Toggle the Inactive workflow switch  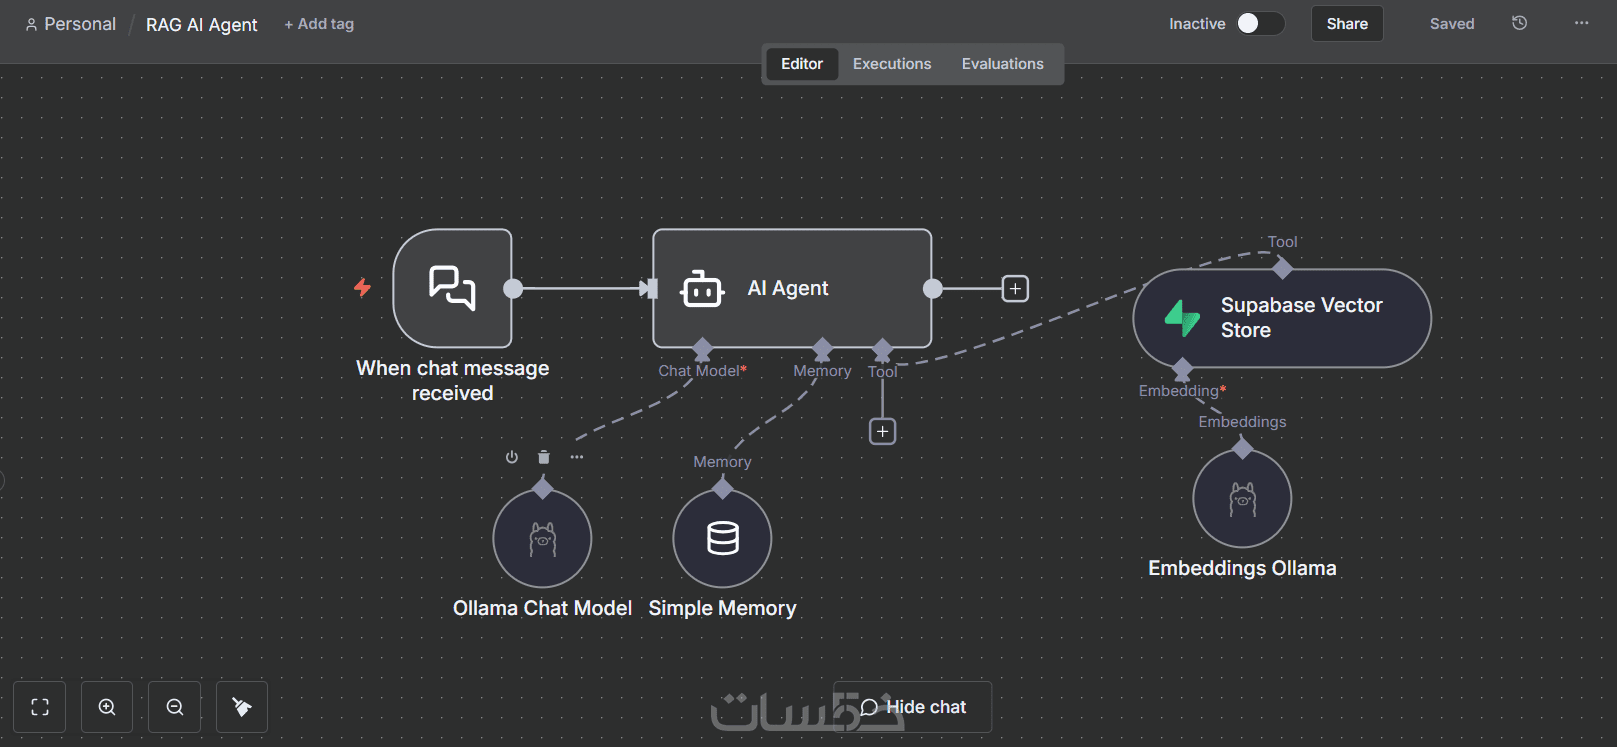[1260, 23]
